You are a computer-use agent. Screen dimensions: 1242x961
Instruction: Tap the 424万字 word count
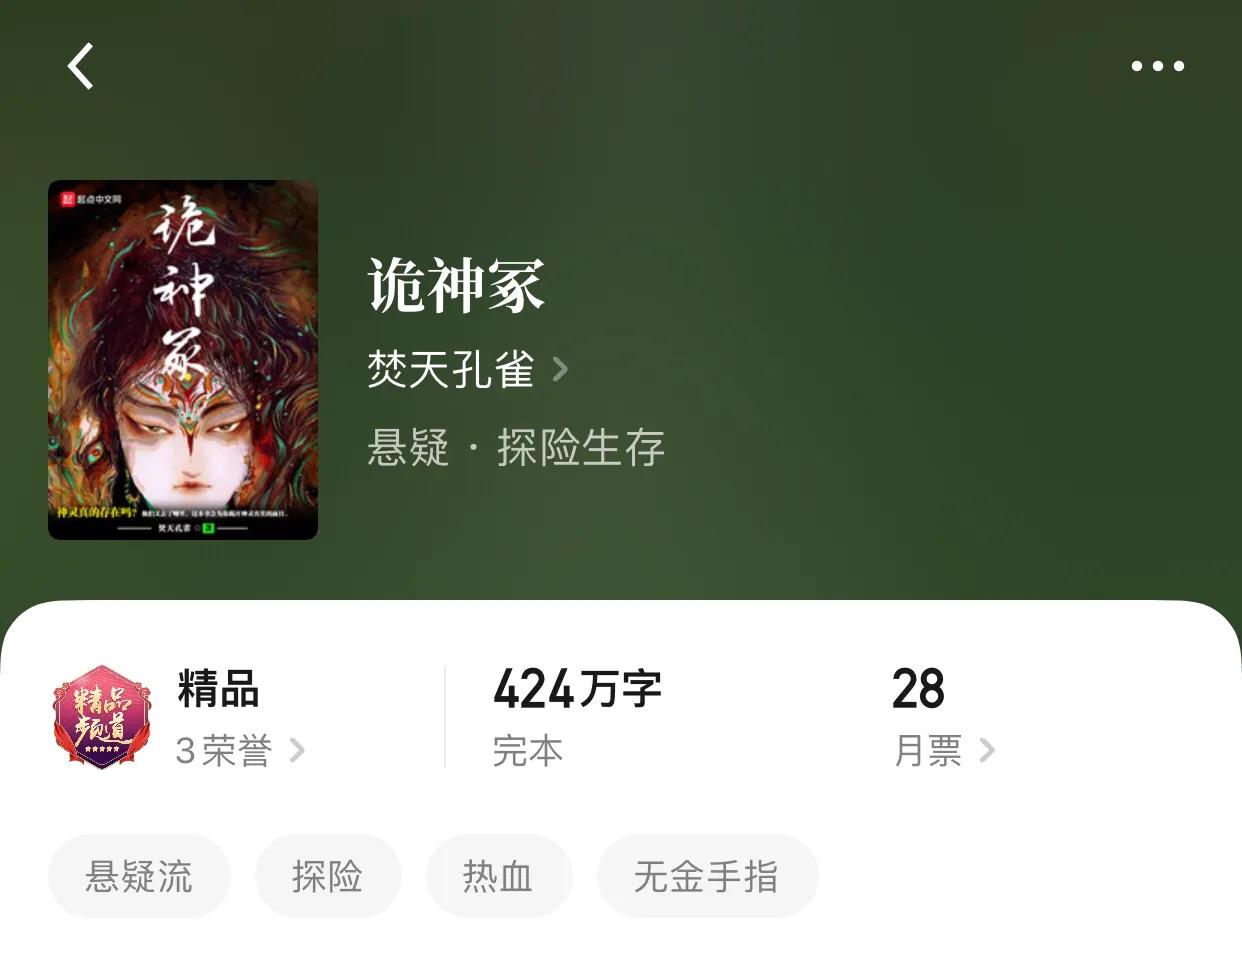point(577,689)
